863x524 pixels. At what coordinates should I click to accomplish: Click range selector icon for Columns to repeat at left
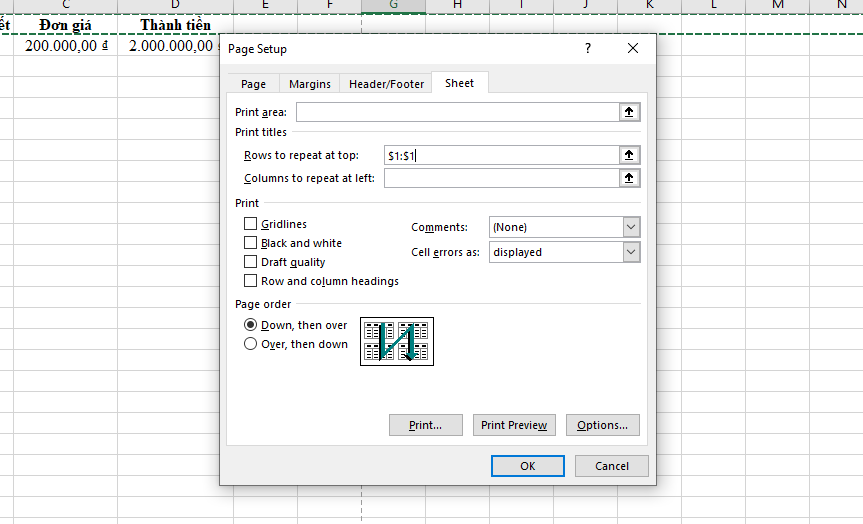click(629, 178)
